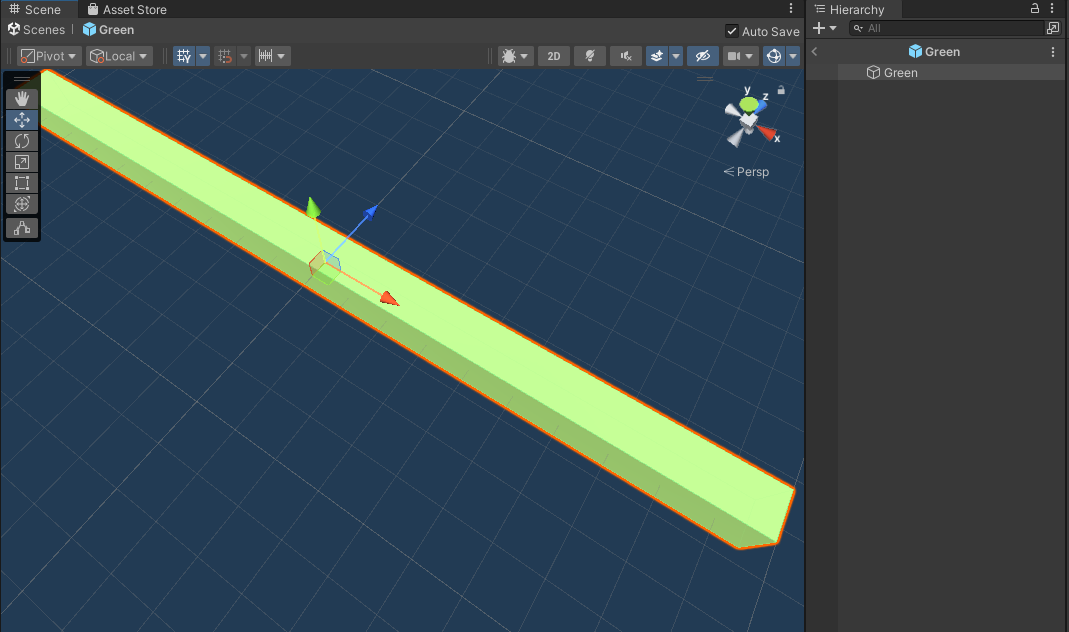1069x632 pixels.
Task: Open scene camera settings dropdown
Action: click(x=740, y=56)
